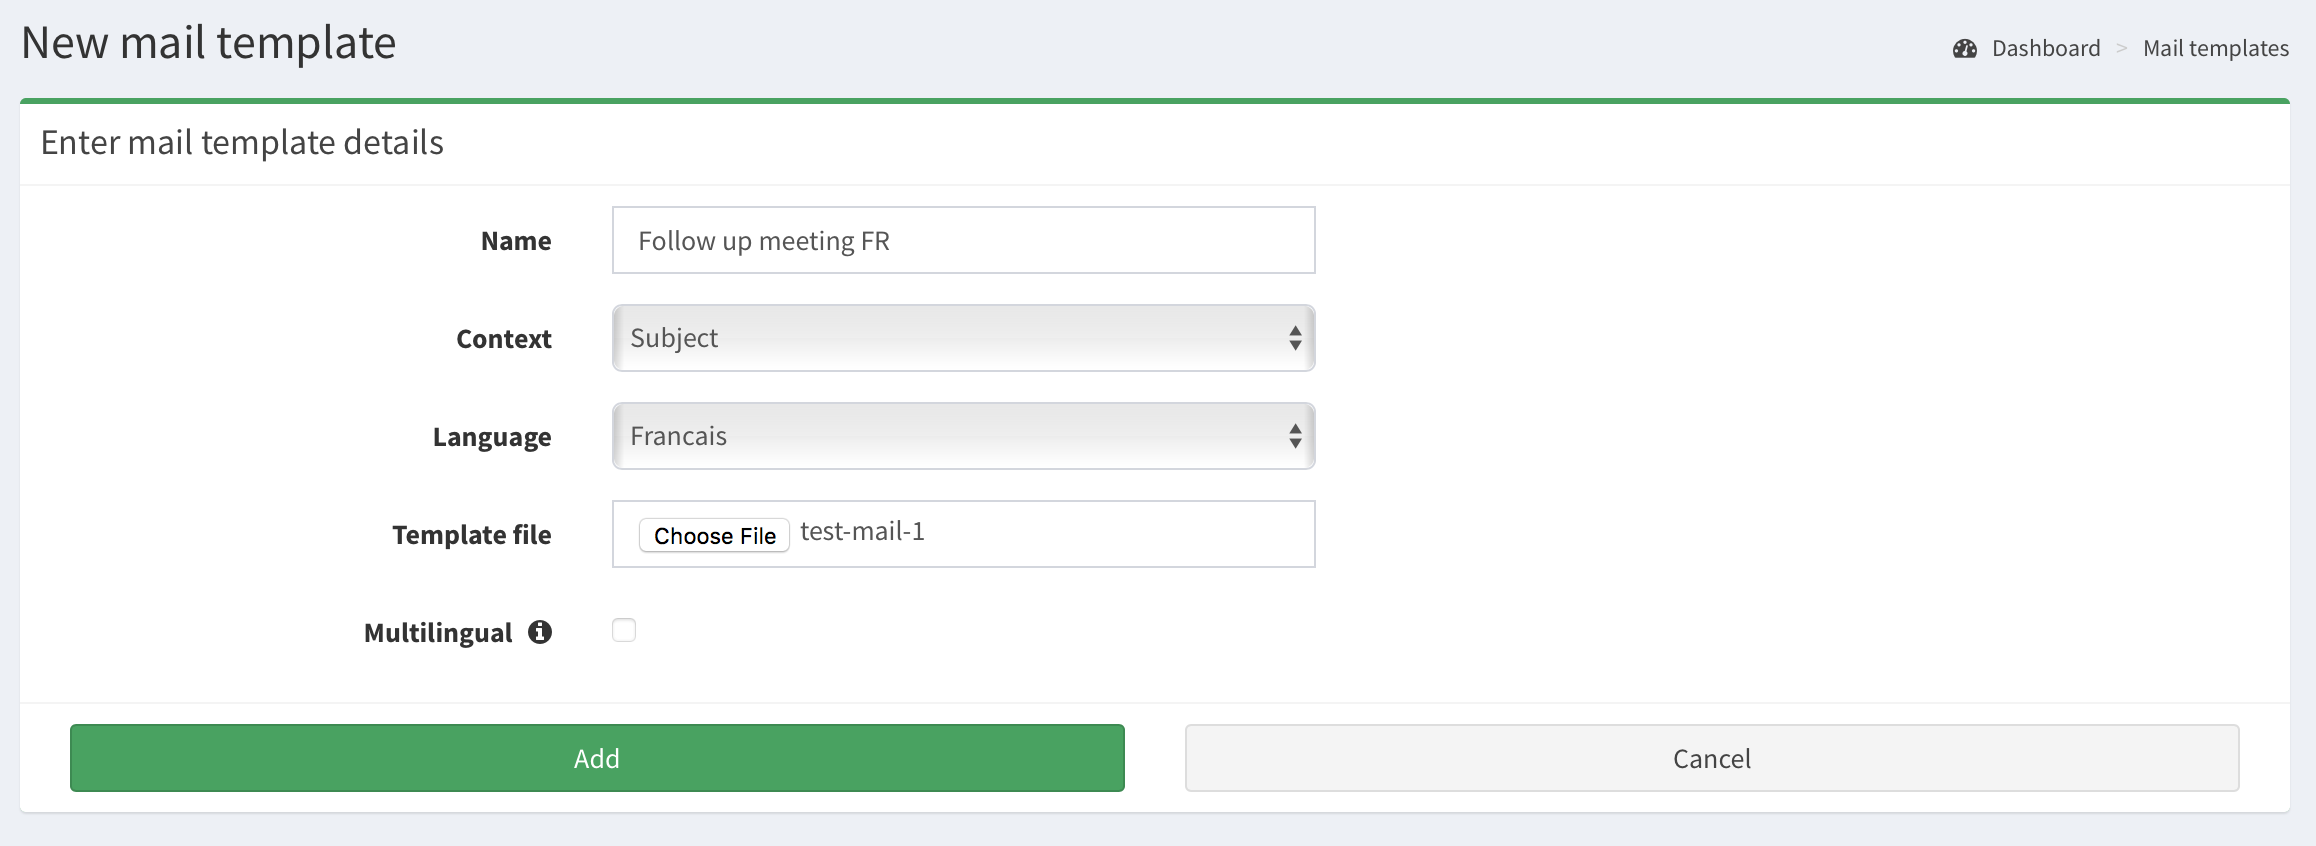Click the Context field label
Image resolution: width=2316 pixels, height=846 pixels.
pyautogui.click(x=503, y=339)
